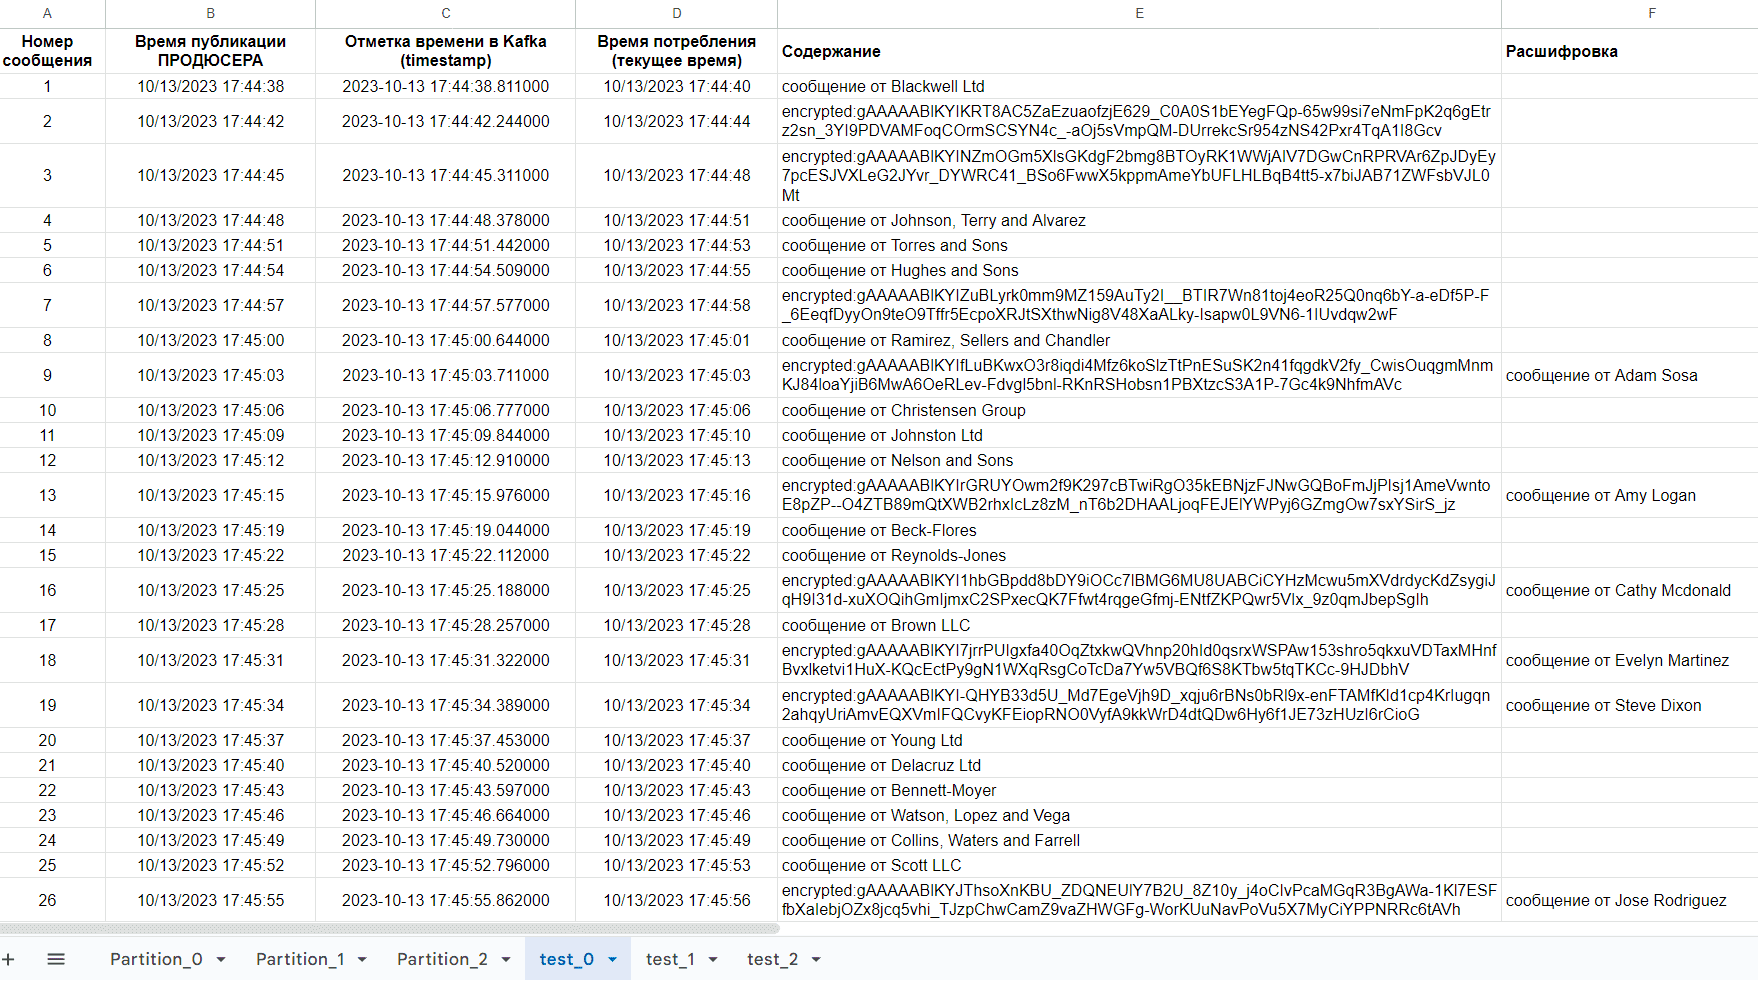Switch to the Partition_1 sheet tab

click(300, 960)
